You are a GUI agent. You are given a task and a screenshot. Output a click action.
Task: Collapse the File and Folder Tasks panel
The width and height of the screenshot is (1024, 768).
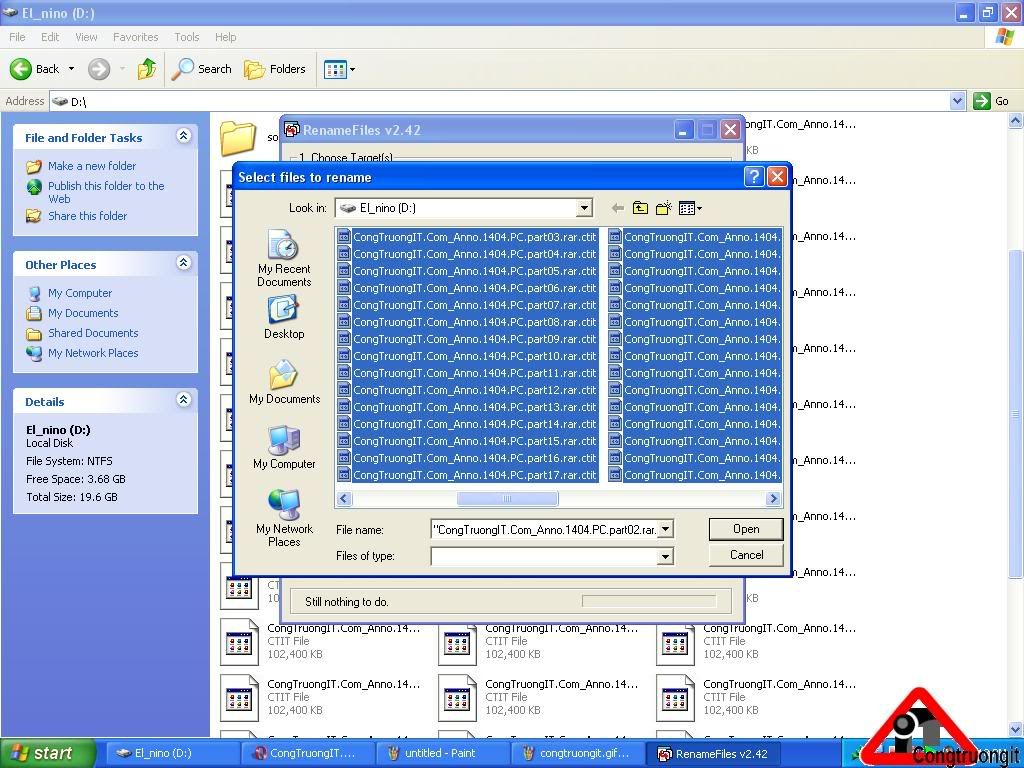pyautogui.click(x=183, y=136)
